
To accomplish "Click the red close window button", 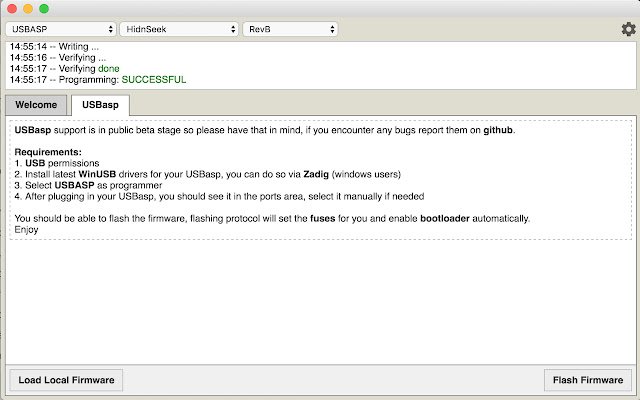I will [12, 9].
